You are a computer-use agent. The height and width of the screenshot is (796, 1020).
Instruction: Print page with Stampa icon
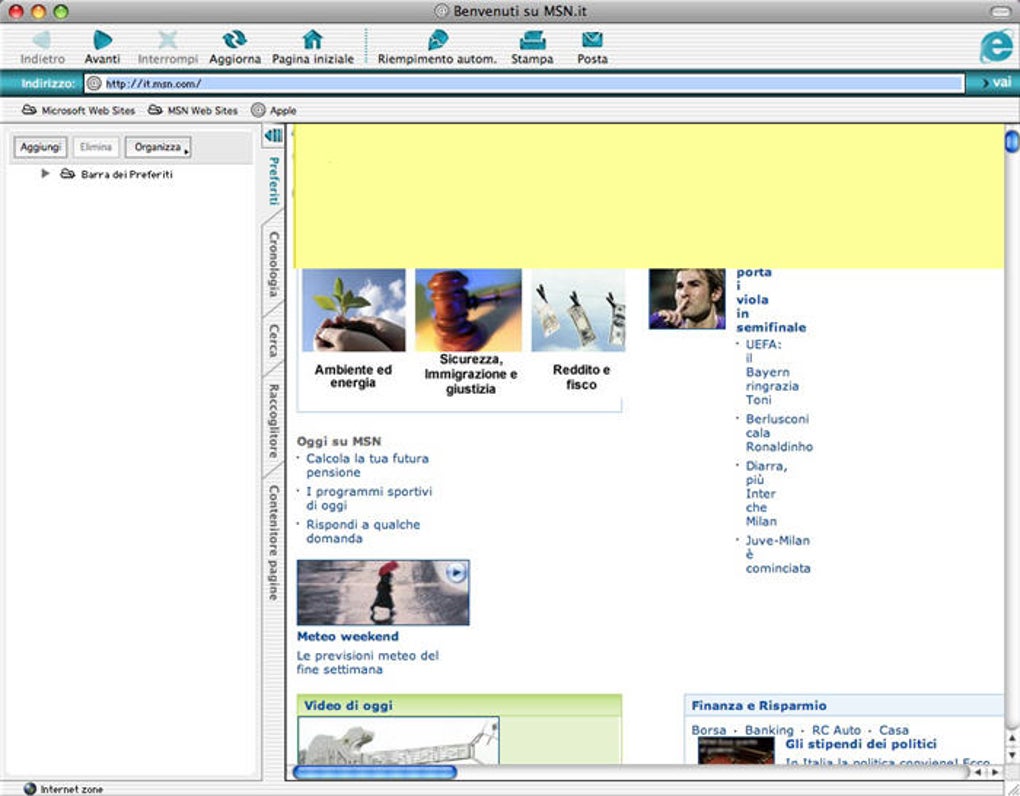pos(532,40)
